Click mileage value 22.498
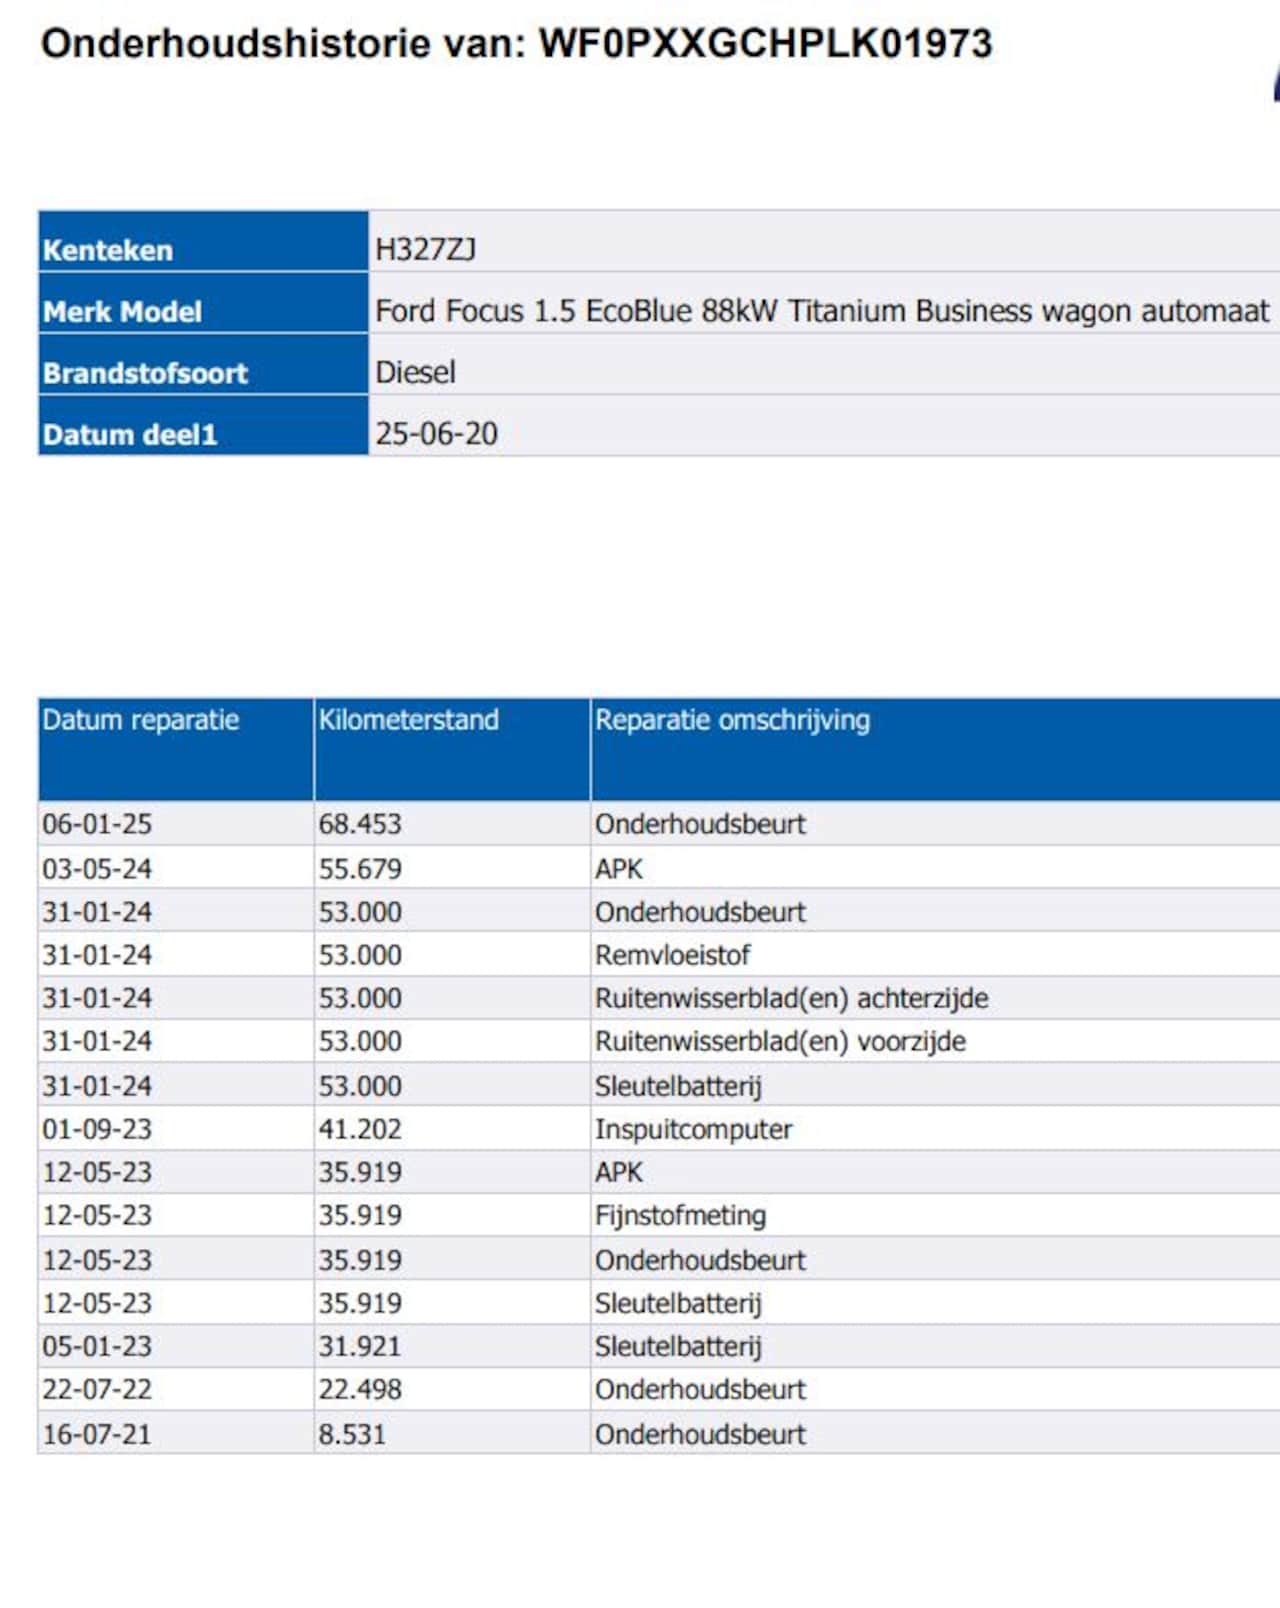1280x1608 pixels. point(360,1389)
